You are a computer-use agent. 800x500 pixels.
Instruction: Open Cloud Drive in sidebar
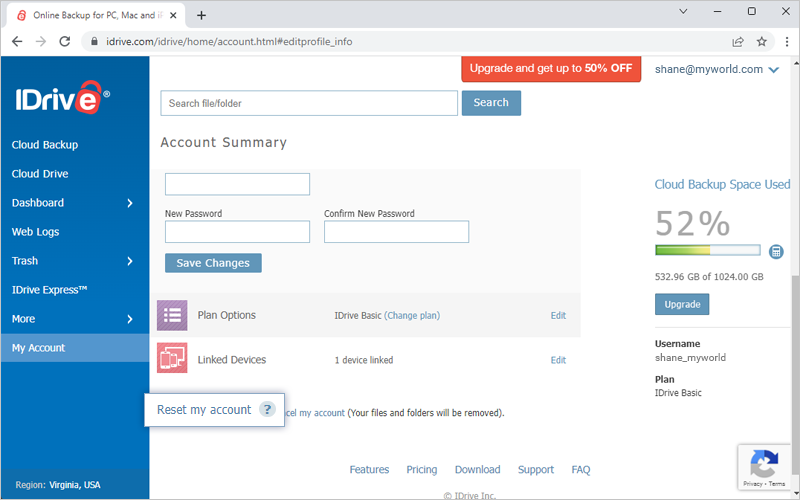pyautogui.click(x=40, y=174)
